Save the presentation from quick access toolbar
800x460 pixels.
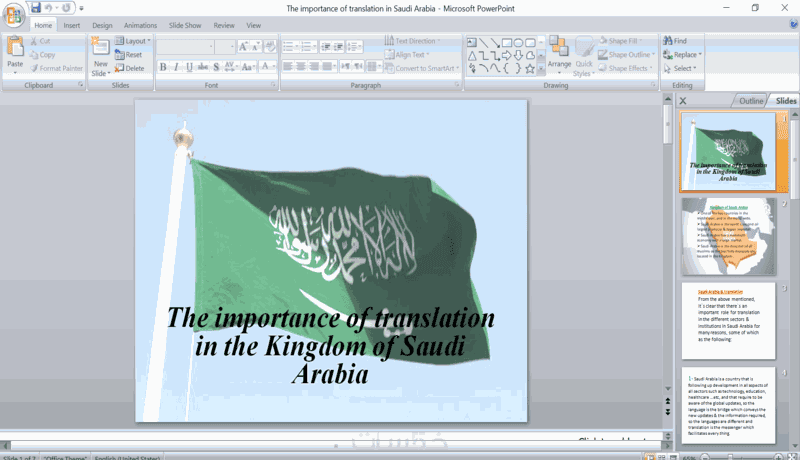coord(35,8)
